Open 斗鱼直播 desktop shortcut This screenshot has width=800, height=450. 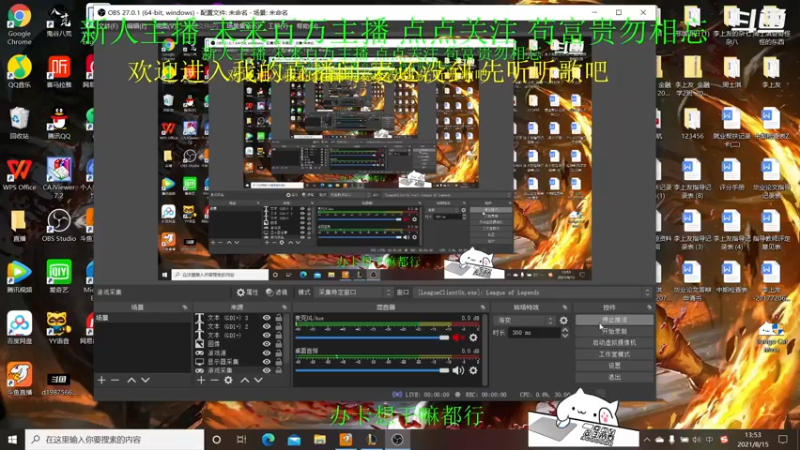pos(19,378)
